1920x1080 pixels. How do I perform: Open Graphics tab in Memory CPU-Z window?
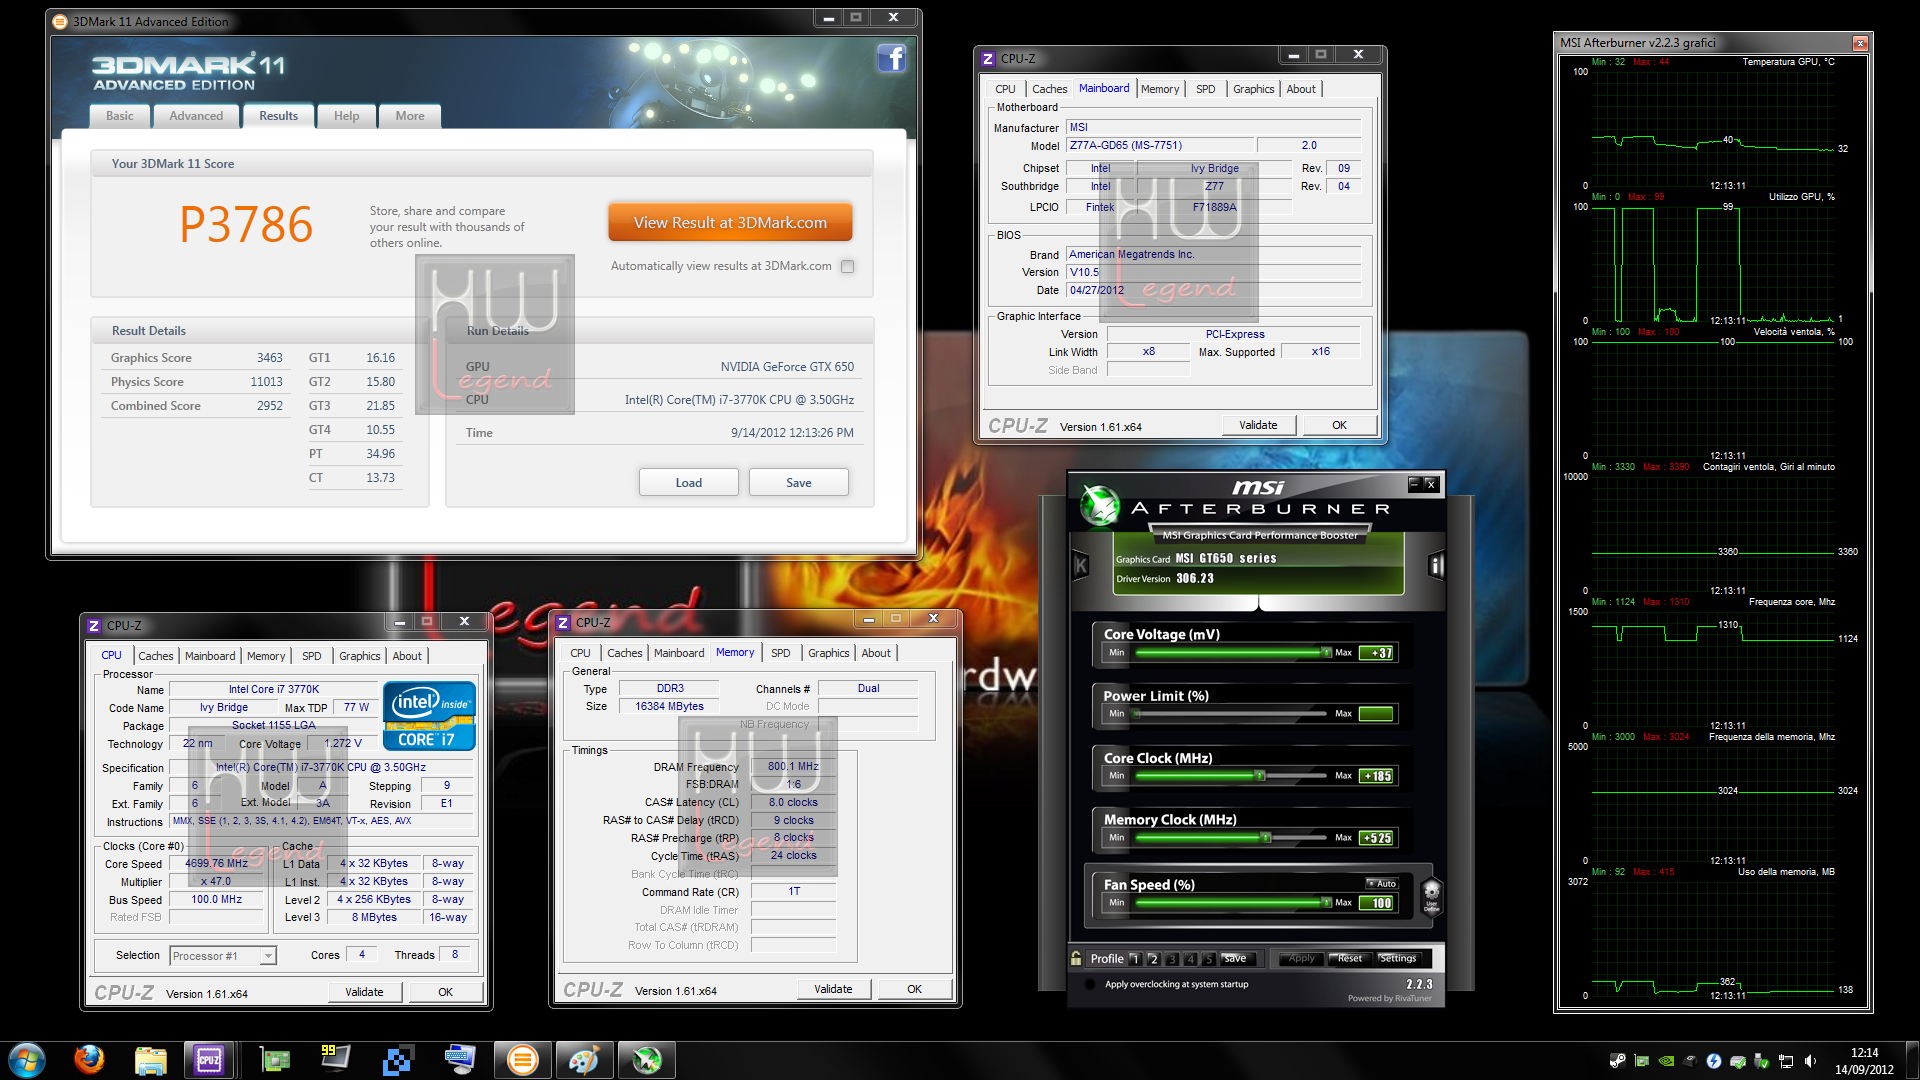[829, 653]
